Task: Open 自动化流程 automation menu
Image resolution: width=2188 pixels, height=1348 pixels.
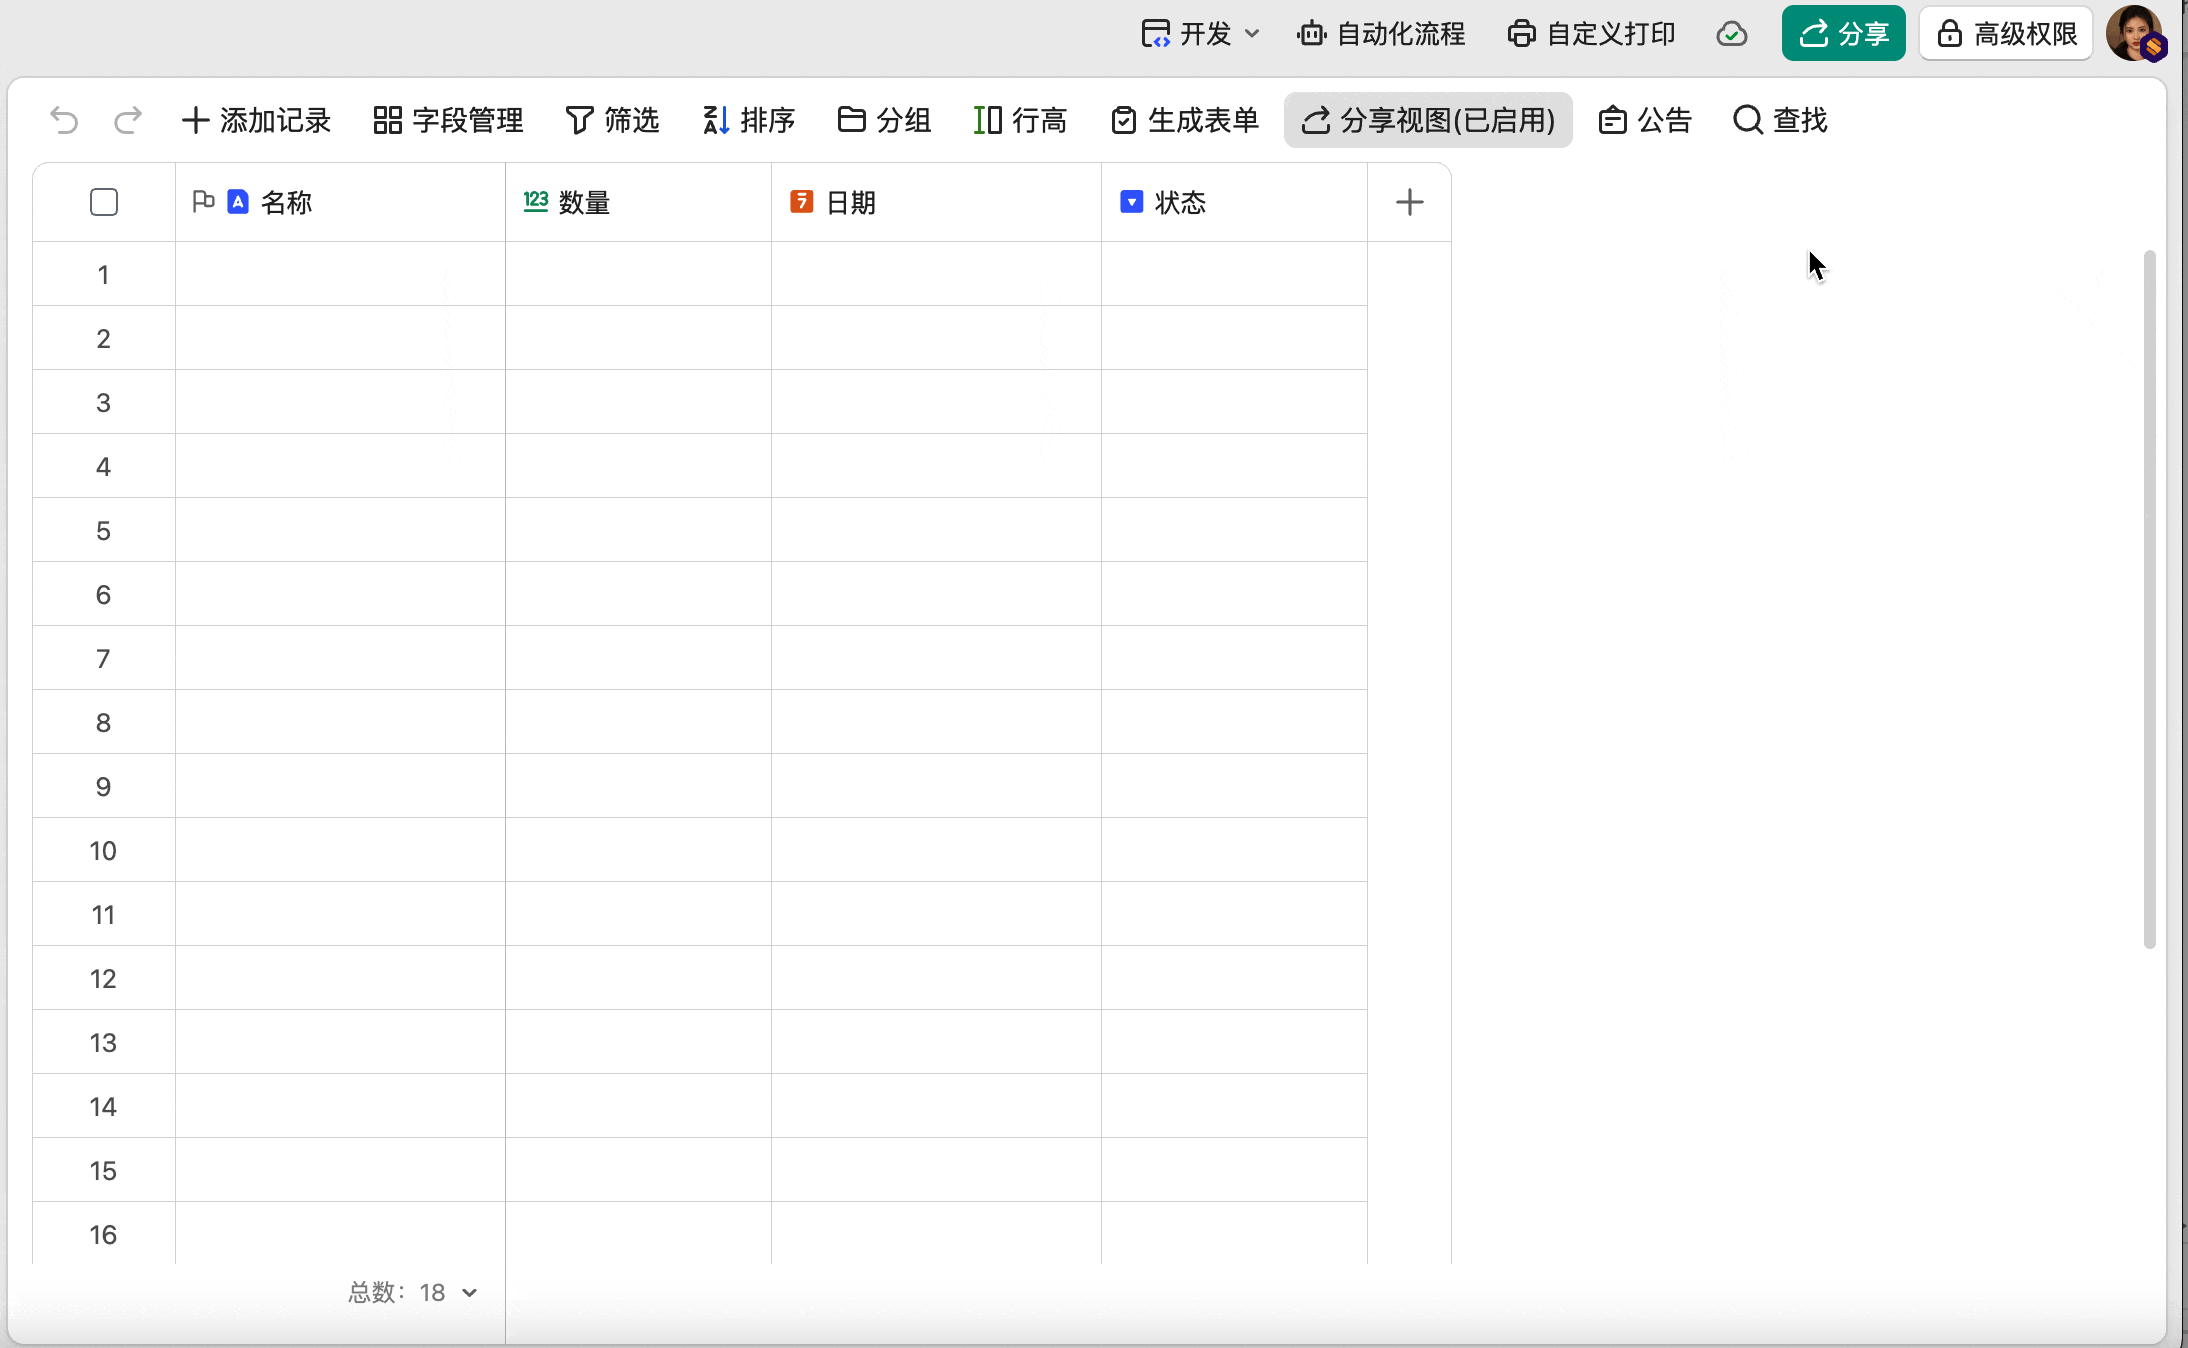Action: tap(1381, 34)
